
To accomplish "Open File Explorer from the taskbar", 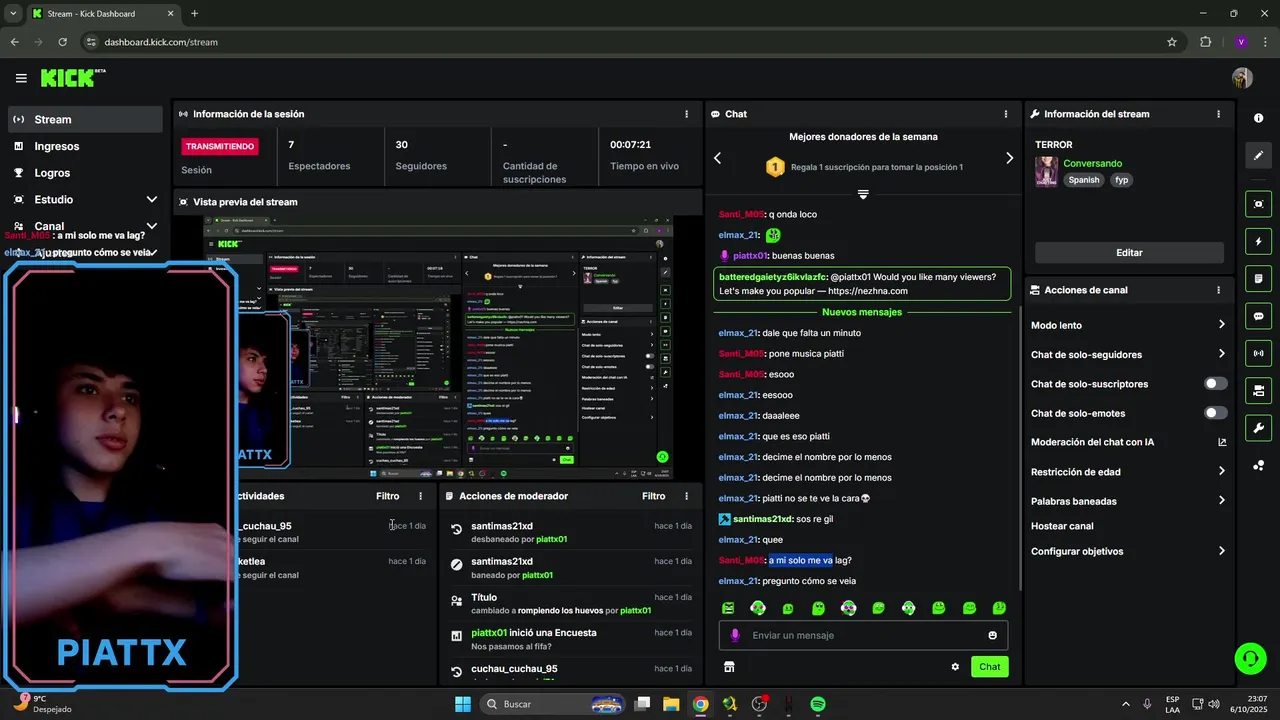I will point(671,704).
